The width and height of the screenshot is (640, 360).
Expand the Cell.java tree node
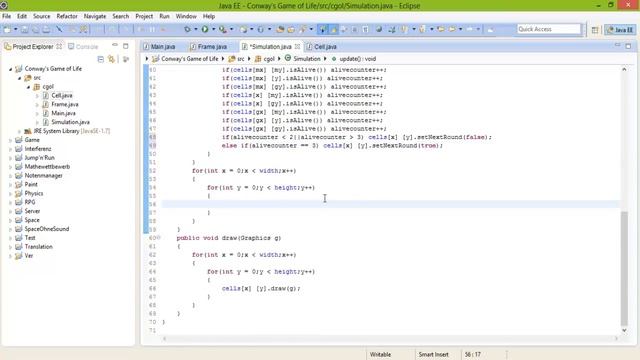[37, 96]
